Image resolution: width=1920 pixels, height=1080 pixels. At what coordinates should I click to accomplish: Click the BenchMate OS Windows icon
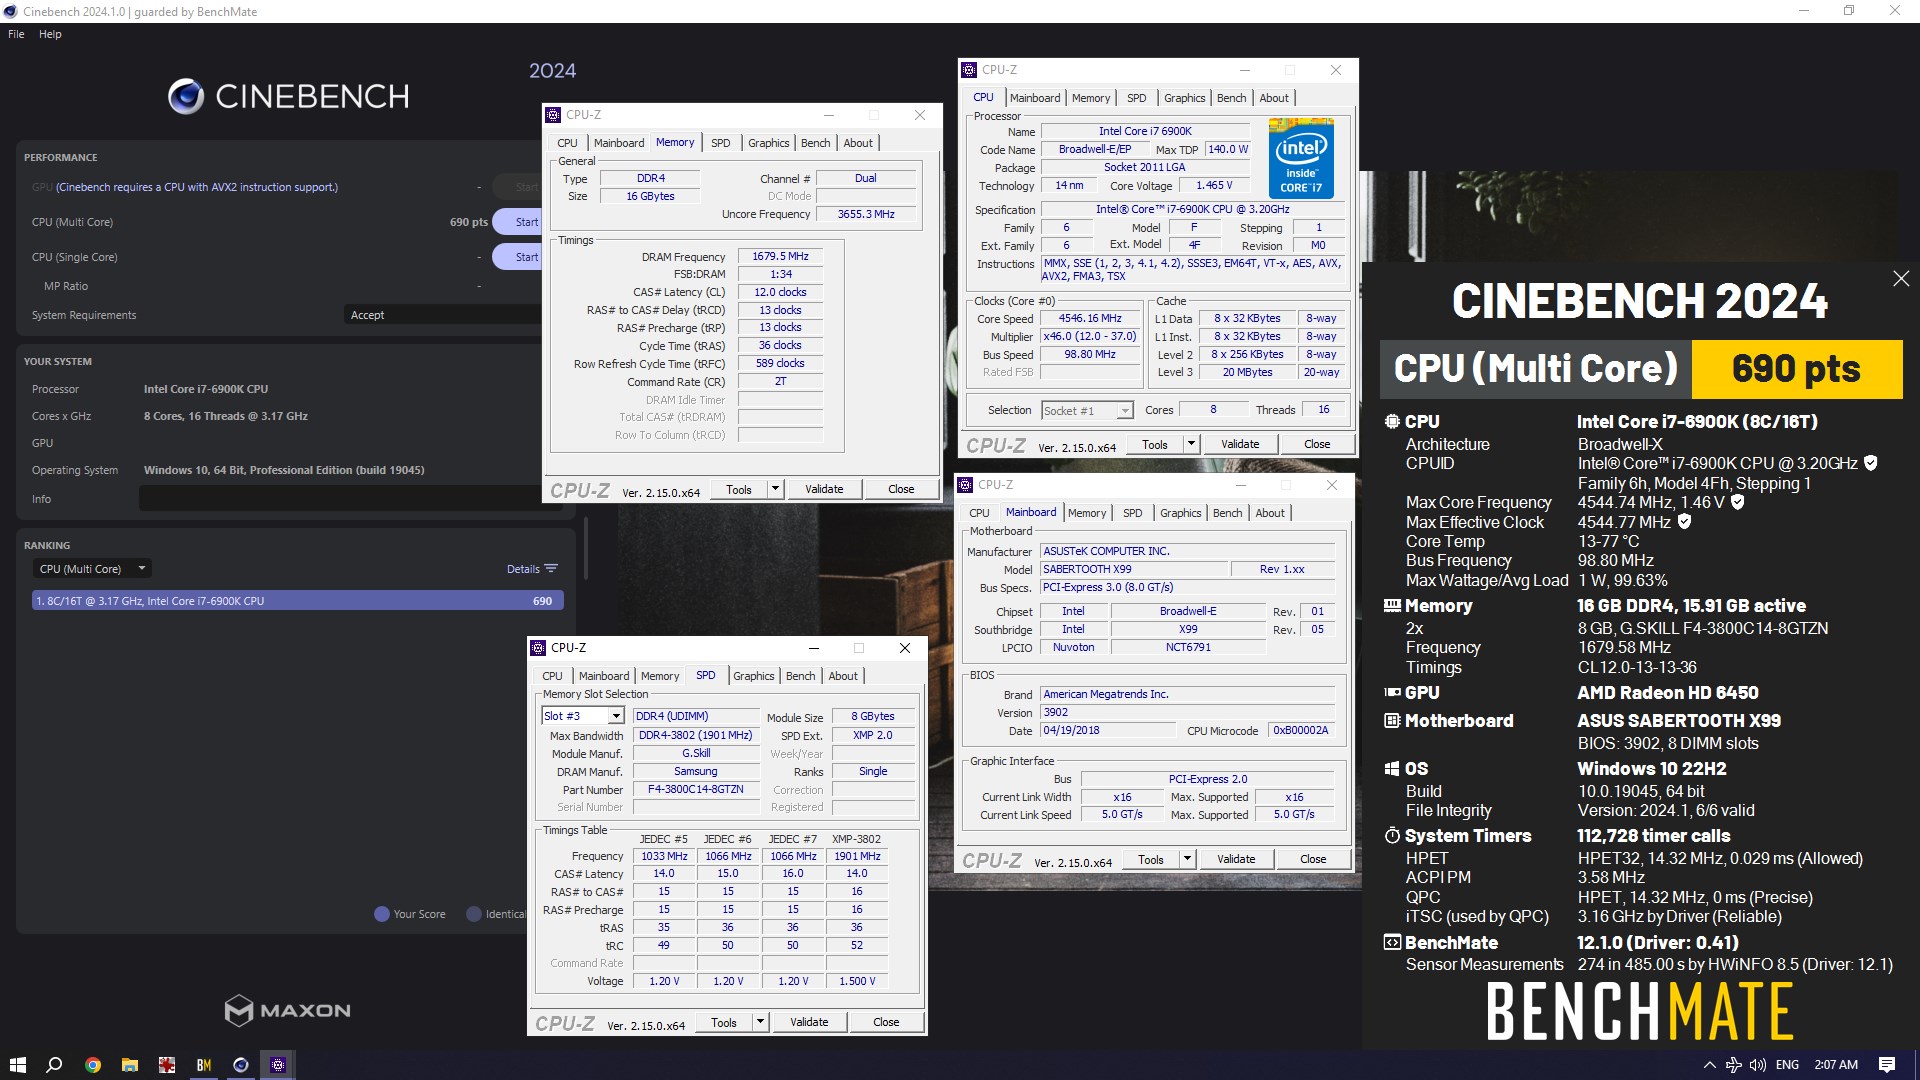[1392, 769]
